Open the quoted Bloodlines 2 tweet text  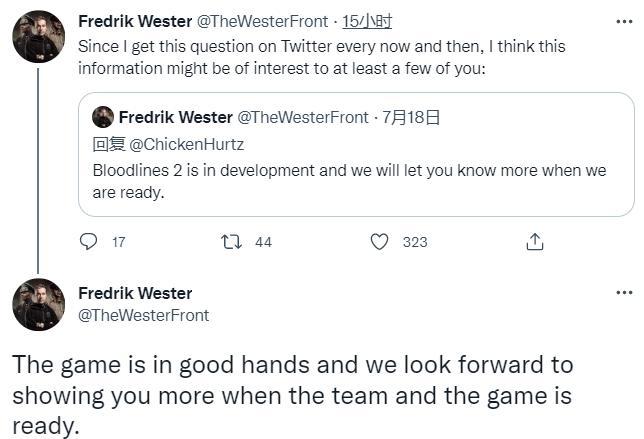349,180
